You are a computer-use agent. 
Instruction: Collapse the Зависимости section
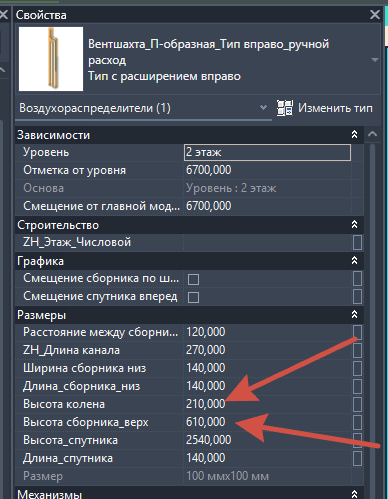[x=354, y=135]
